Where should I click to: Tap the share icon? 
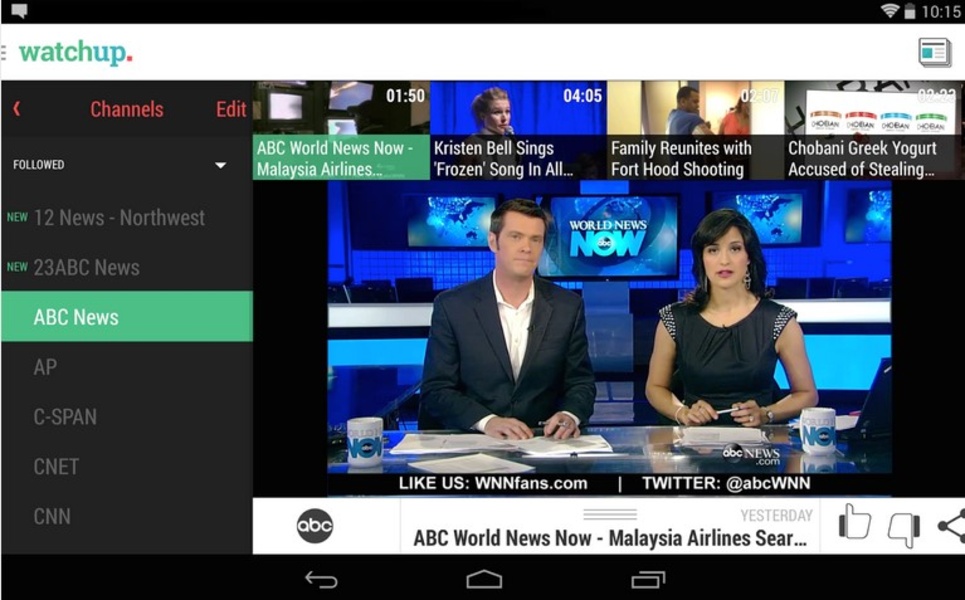pos(951,525)
